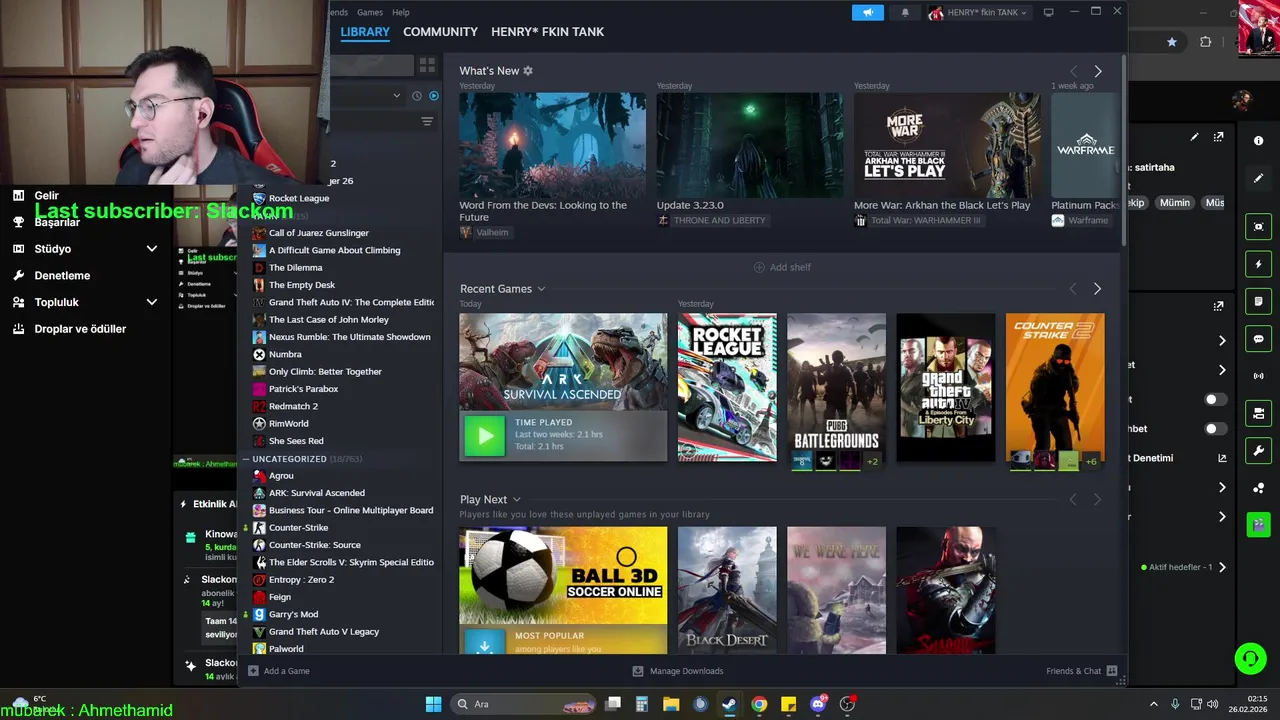
Task: Open the Help menu
Action: pyautogui.click(x=401, y=12)
